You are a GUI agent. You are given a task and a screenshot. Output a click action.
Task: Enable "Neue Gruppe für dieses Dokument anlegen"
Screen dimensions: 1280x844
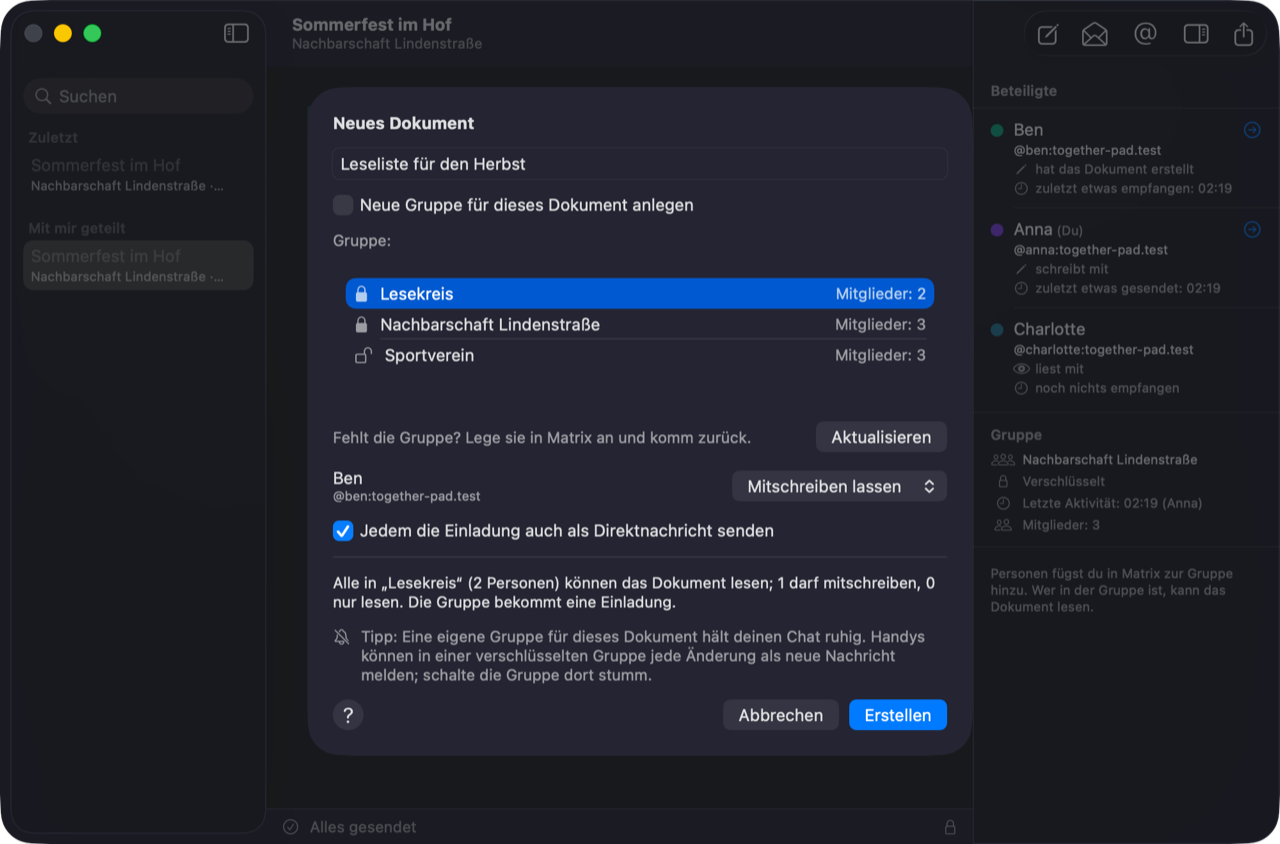coord(343,205)
